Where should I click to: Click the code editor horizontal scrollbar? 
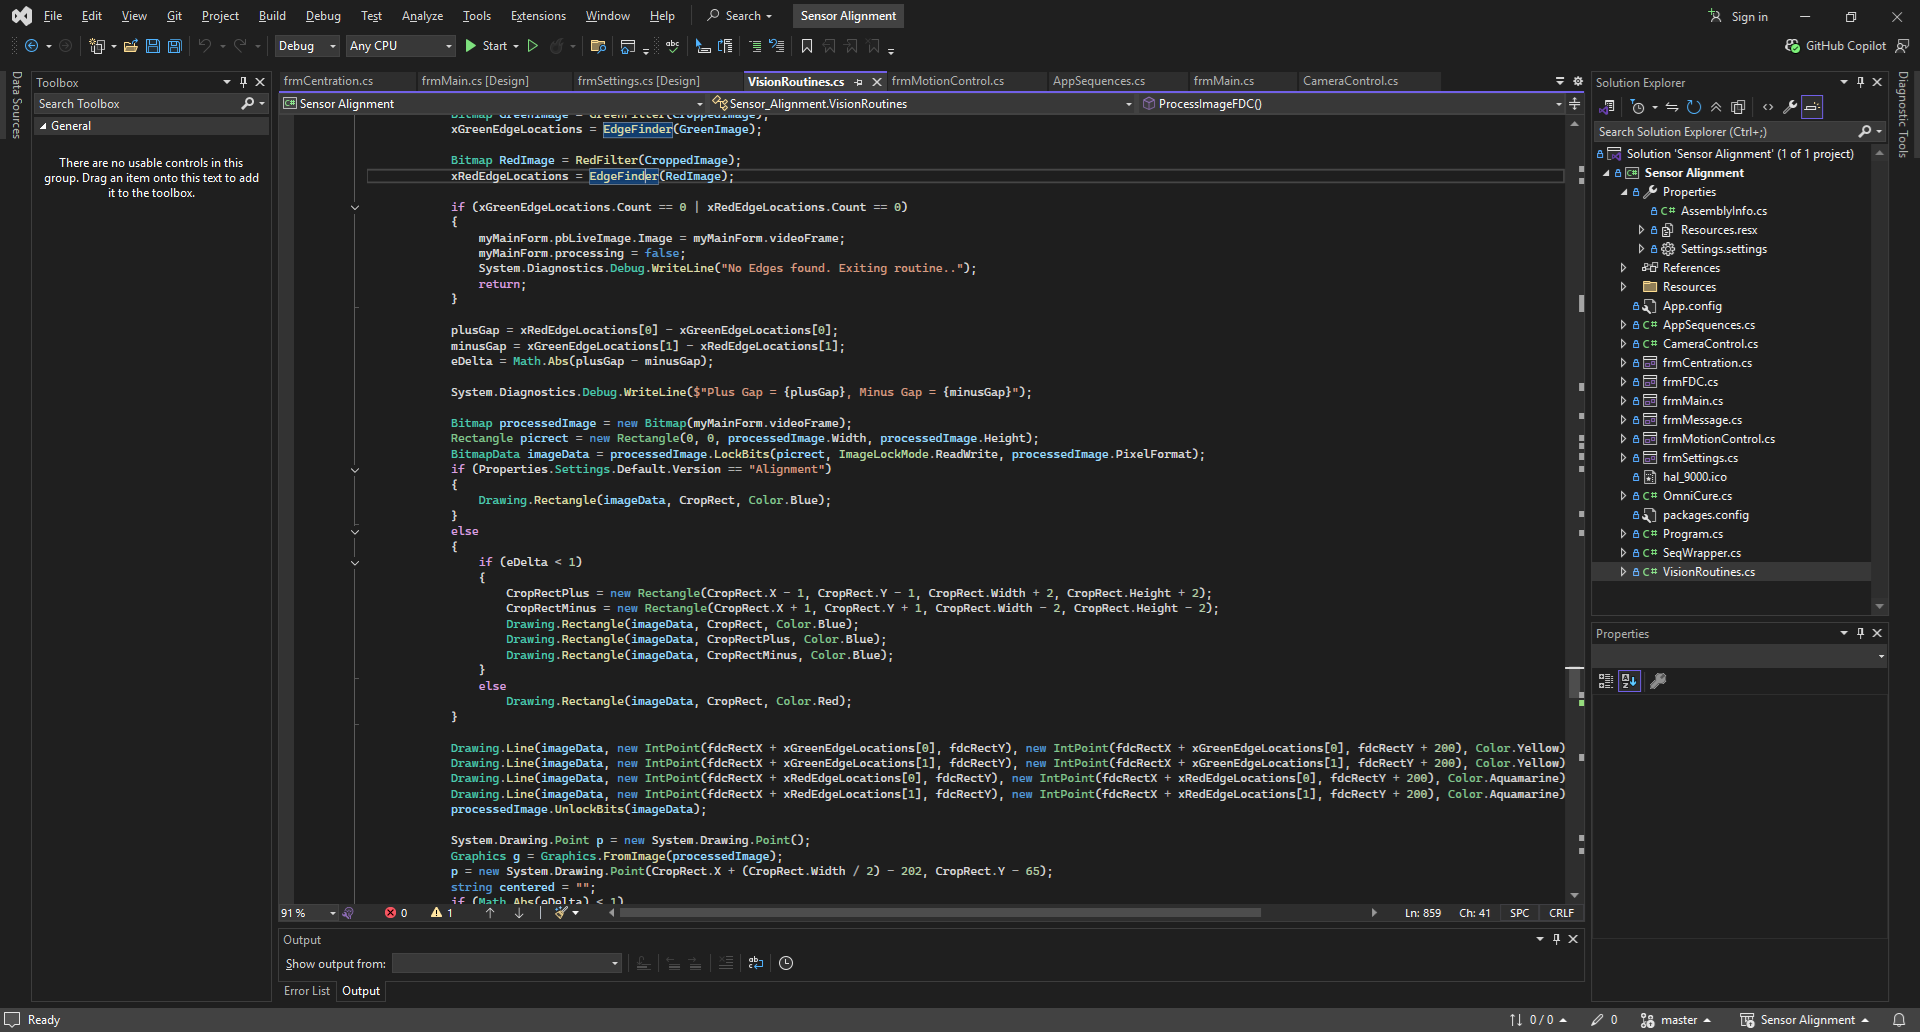click(940, 913)
